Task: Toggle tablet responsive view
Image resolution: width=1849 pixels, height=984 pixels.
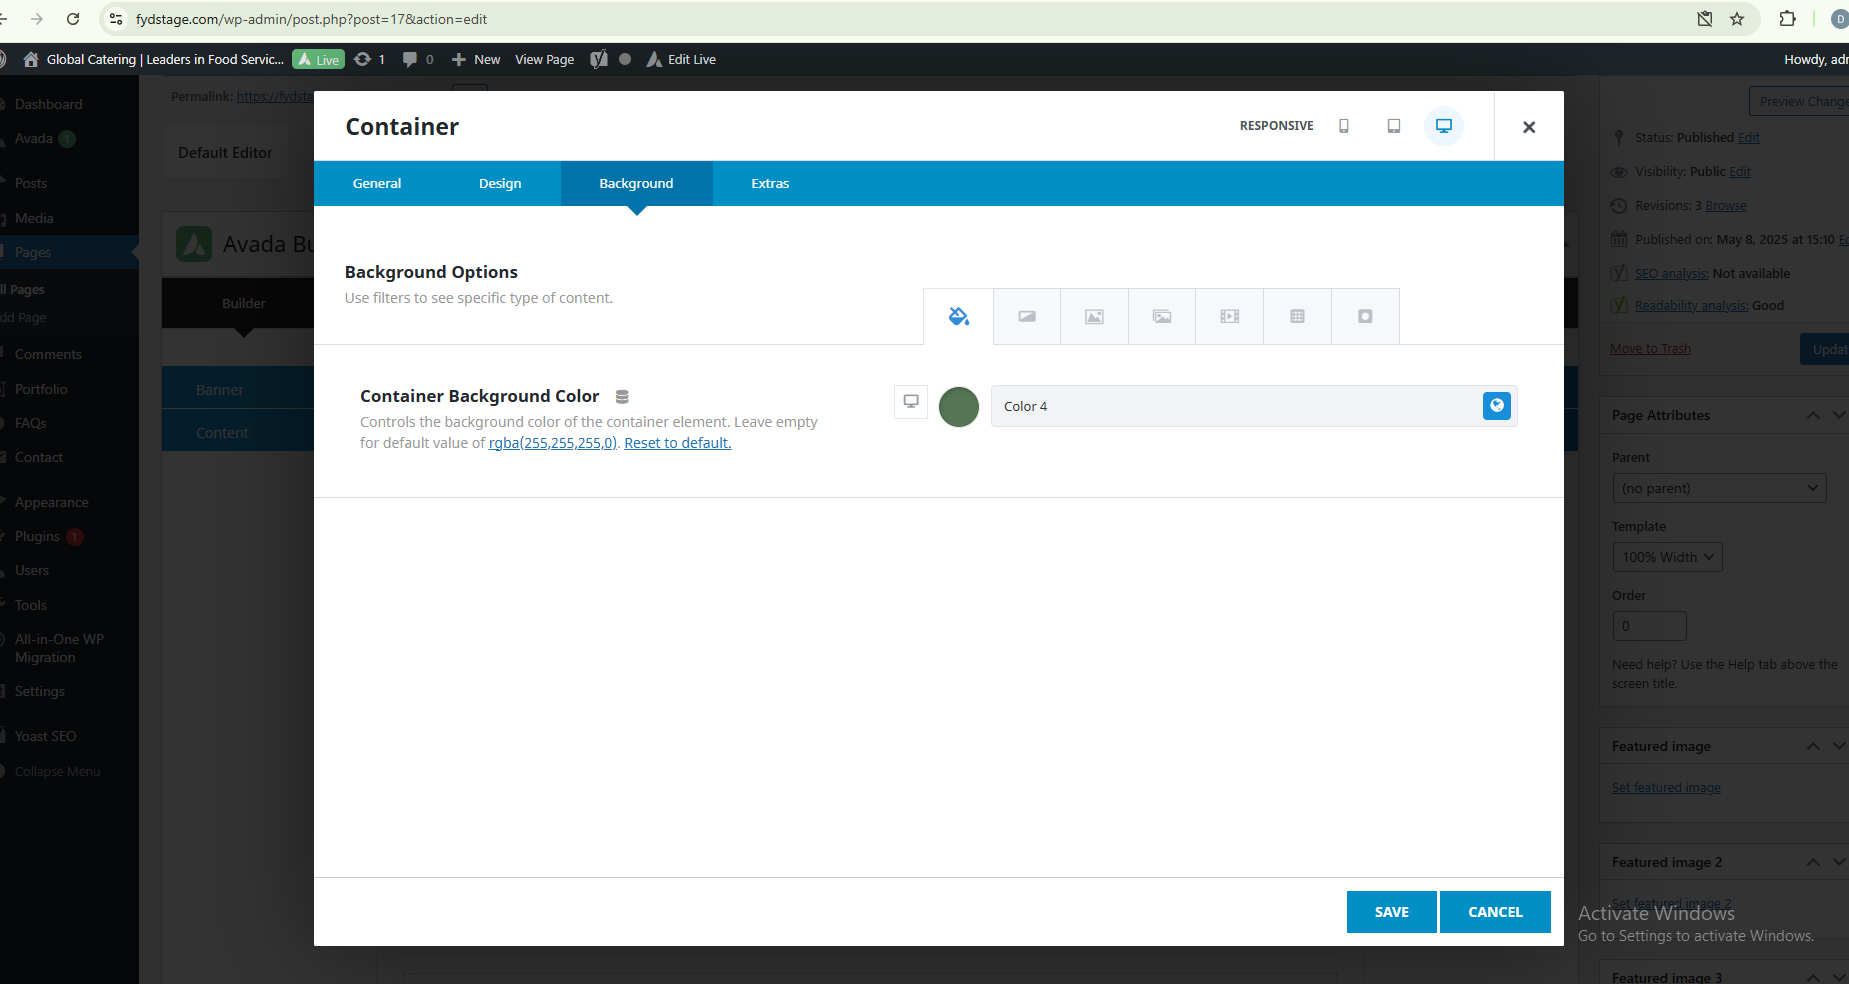Action: click(1393, 126)
